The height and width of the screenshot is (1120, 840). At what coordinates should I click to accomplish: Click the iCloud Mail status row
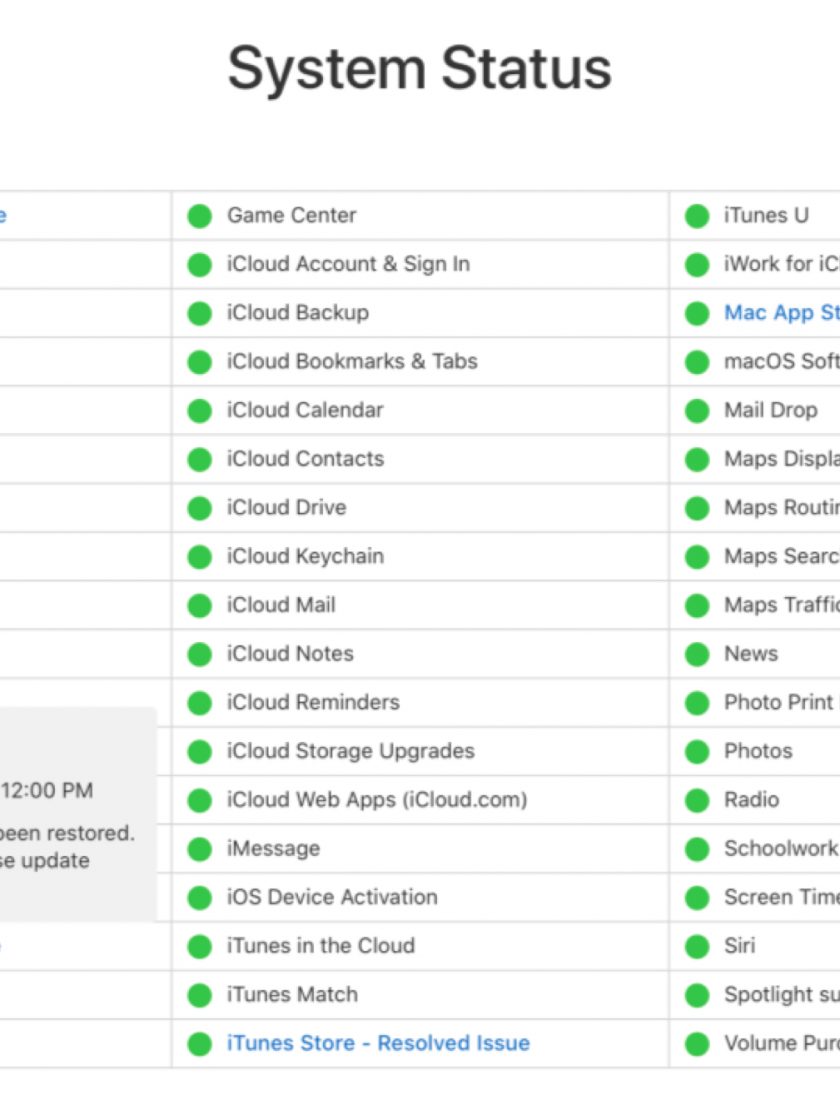click(x=281, y=605)
